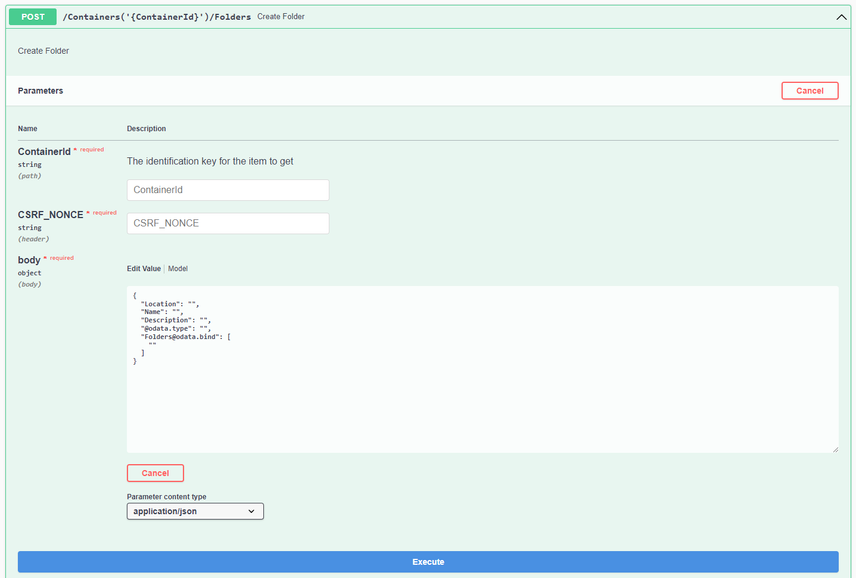This screenshot has height=578, width=856.
Task: Cancel the try-it-out mode in Parameters header
Action: point(810,91)
